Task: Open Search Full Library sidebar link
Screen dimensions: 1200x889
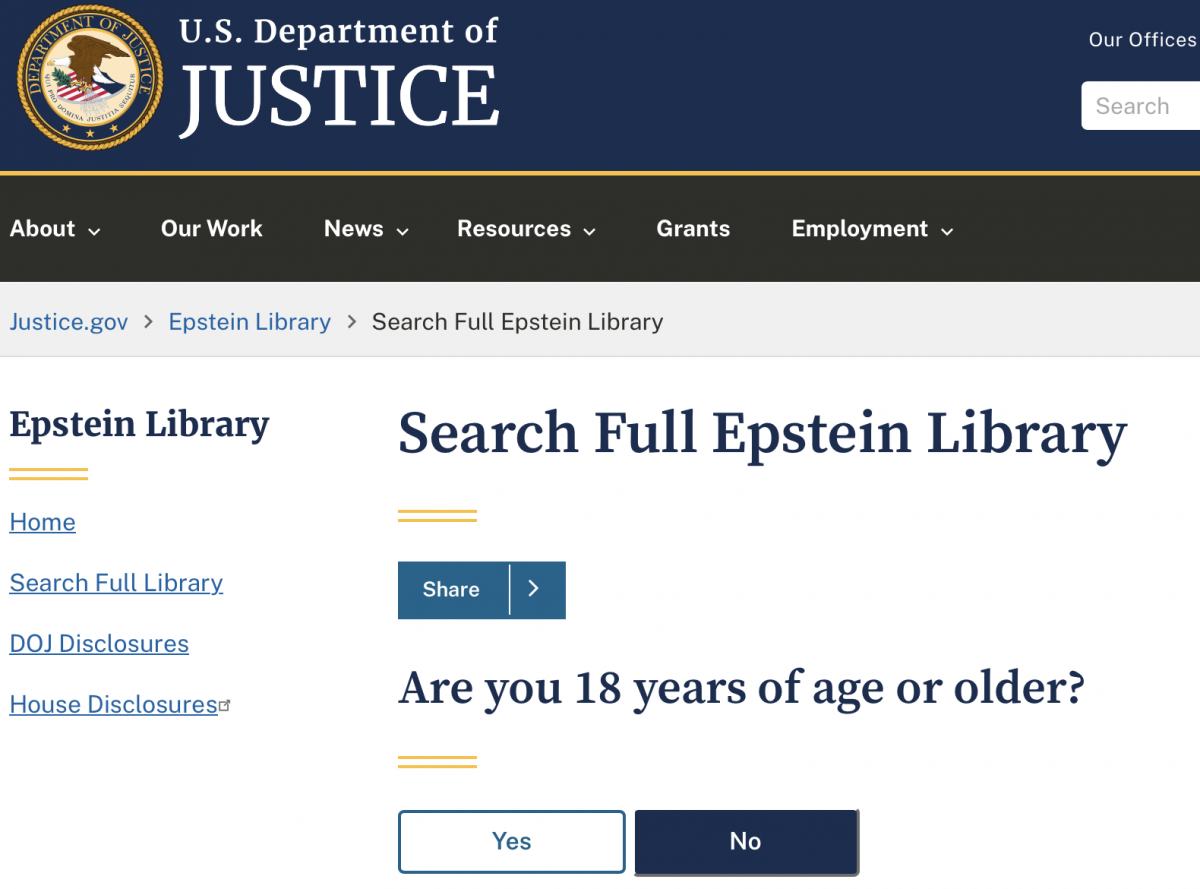Action: (x=116, y=583)
